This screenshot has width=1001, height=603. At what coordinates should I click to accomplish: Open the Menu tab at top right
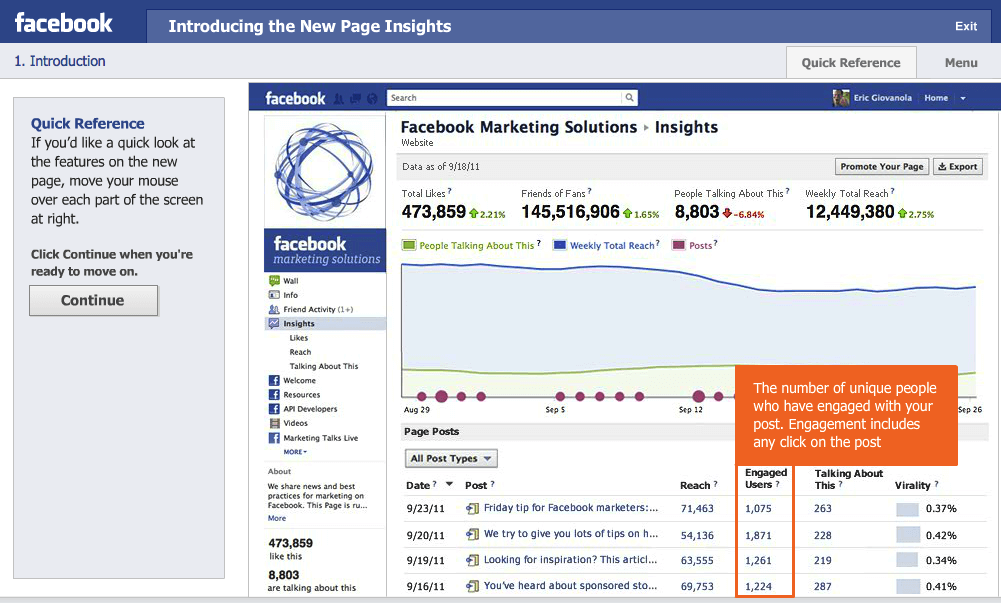coord(959,62)
